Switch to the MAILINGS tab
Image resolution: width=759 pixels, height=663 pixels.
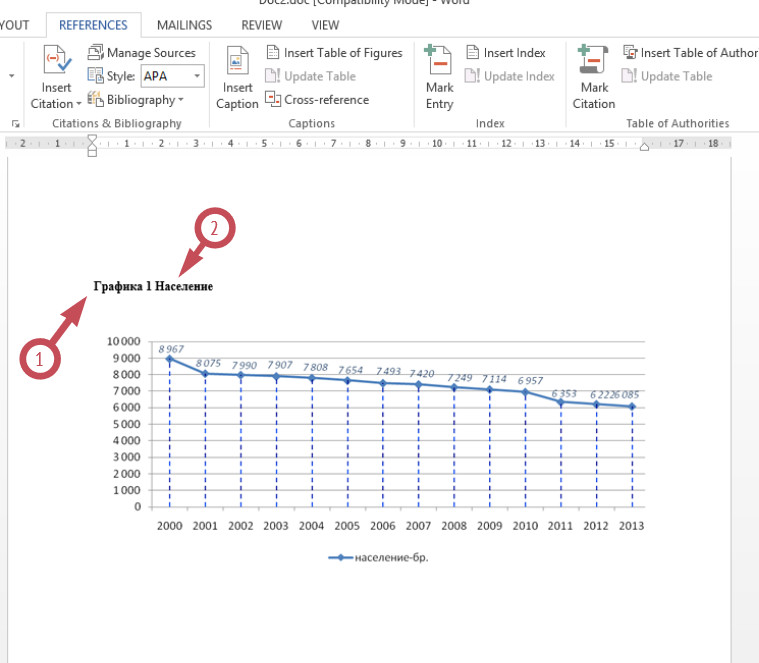(x=184, y=25)
